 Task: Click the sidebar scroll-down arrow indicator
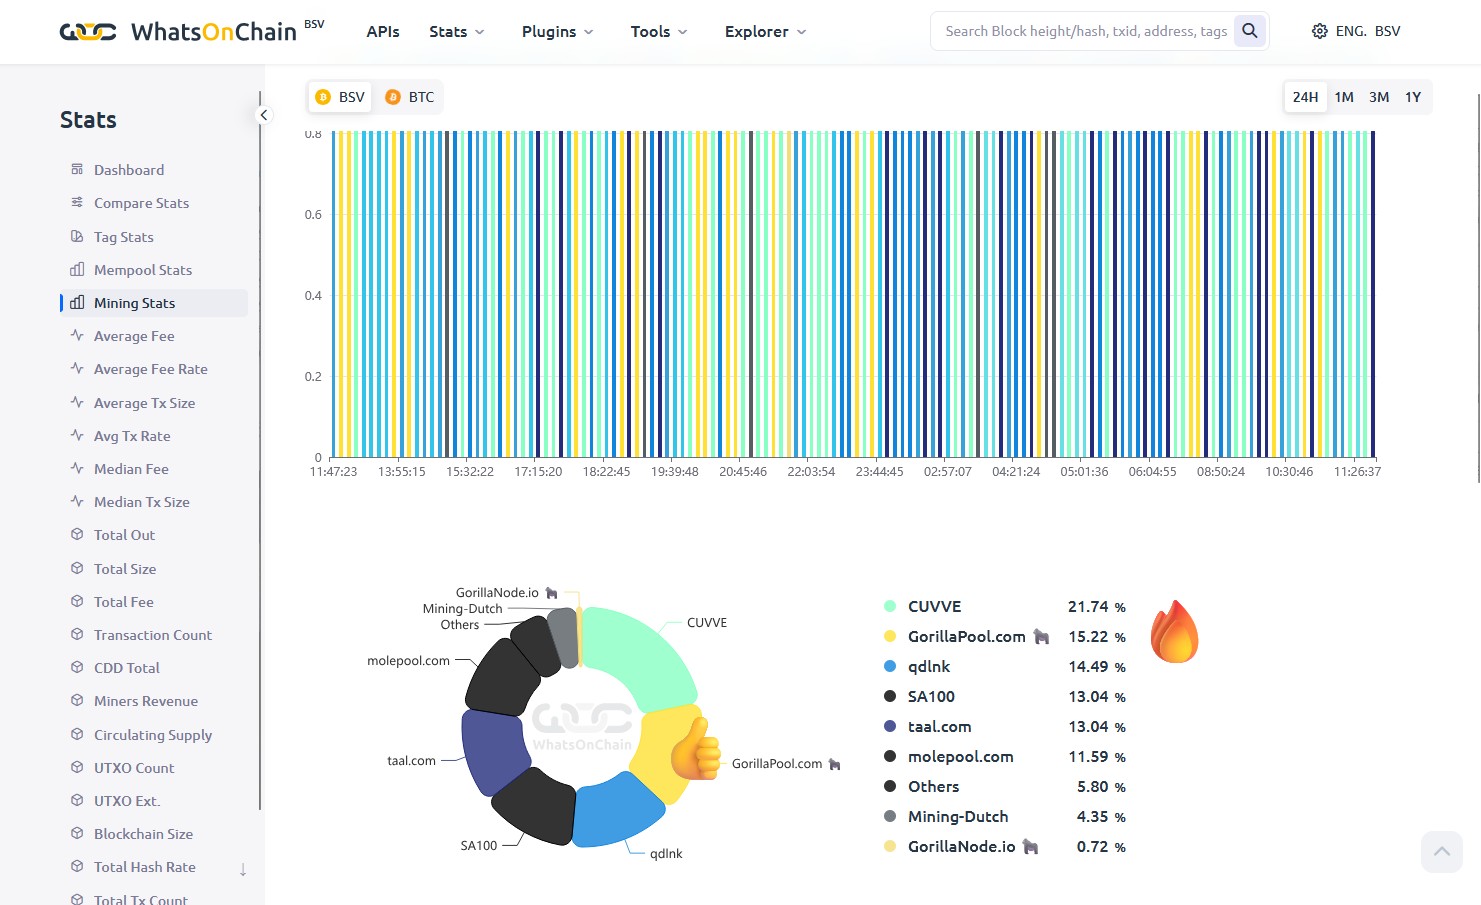coord(243,870)
